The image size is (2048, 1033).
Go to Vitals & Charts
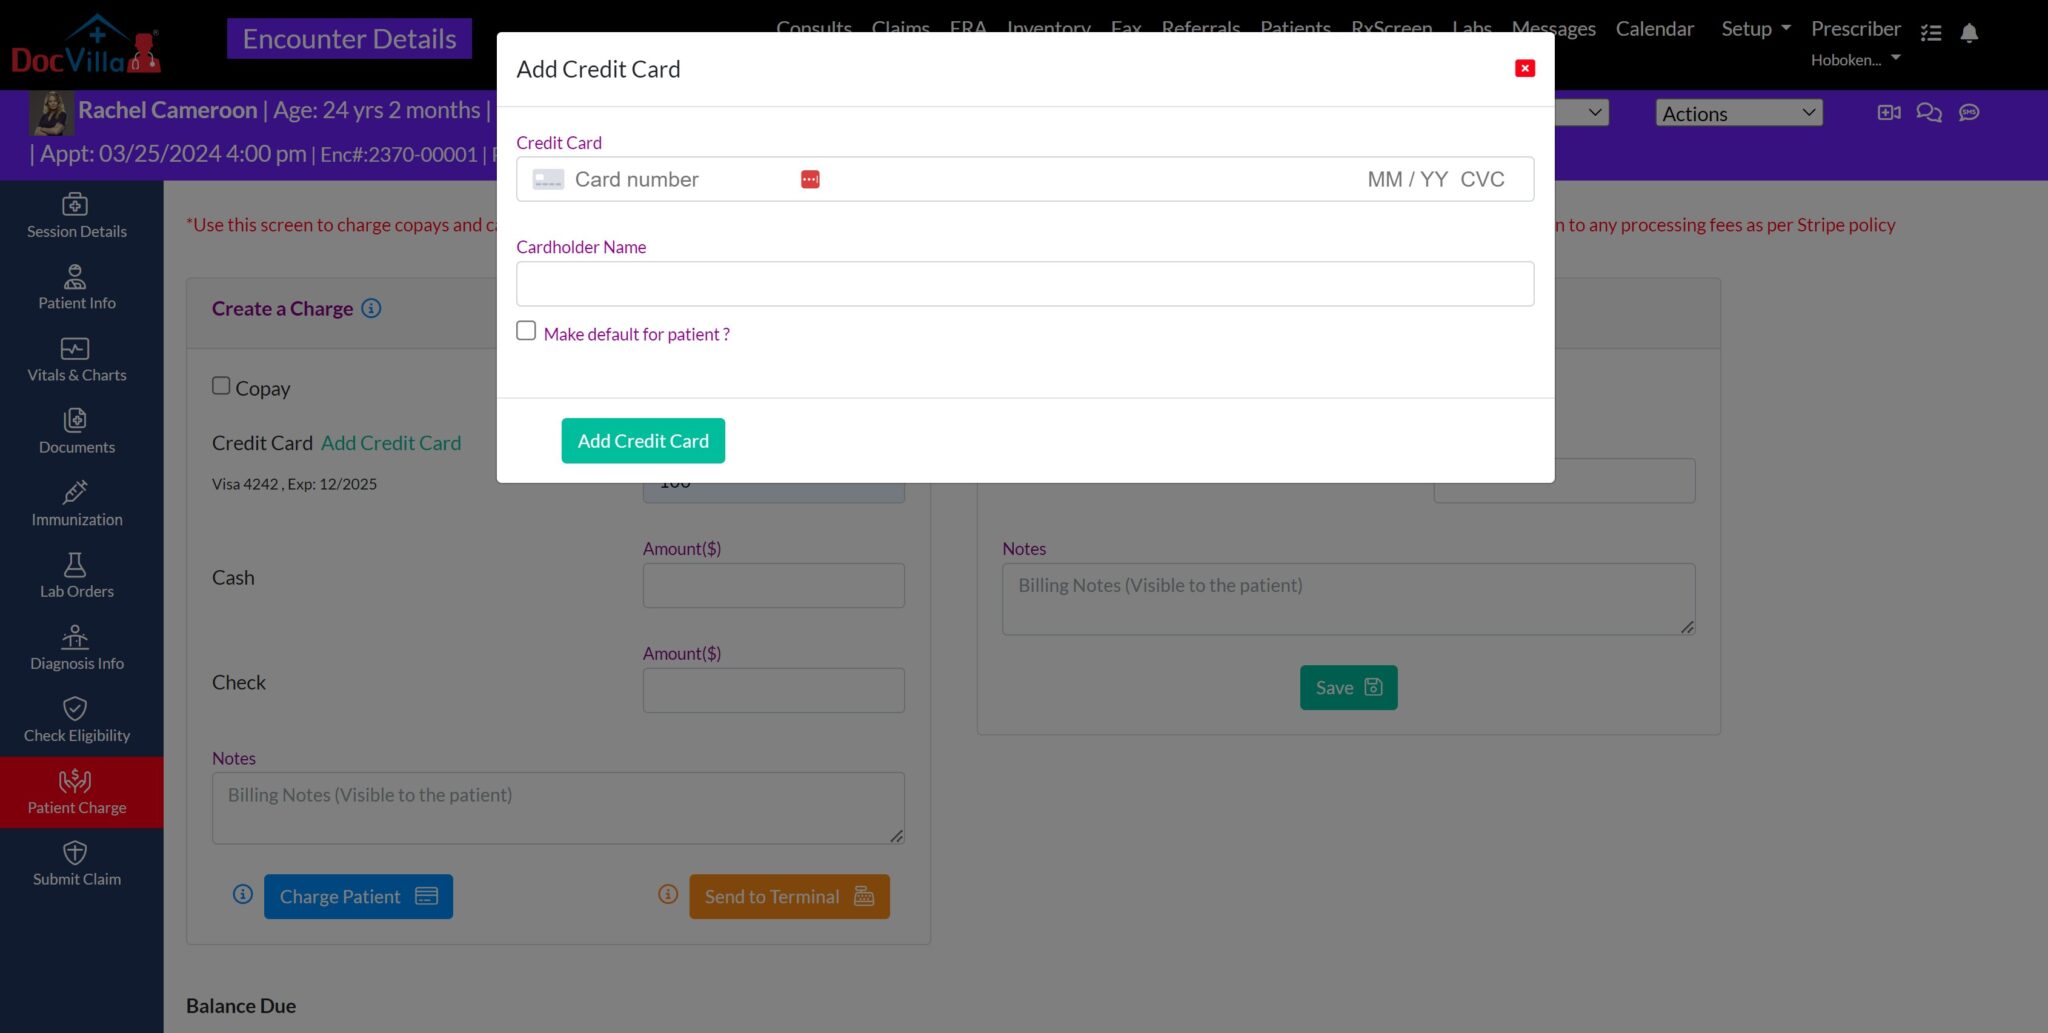pyautogui.click(x=76, y=360)
